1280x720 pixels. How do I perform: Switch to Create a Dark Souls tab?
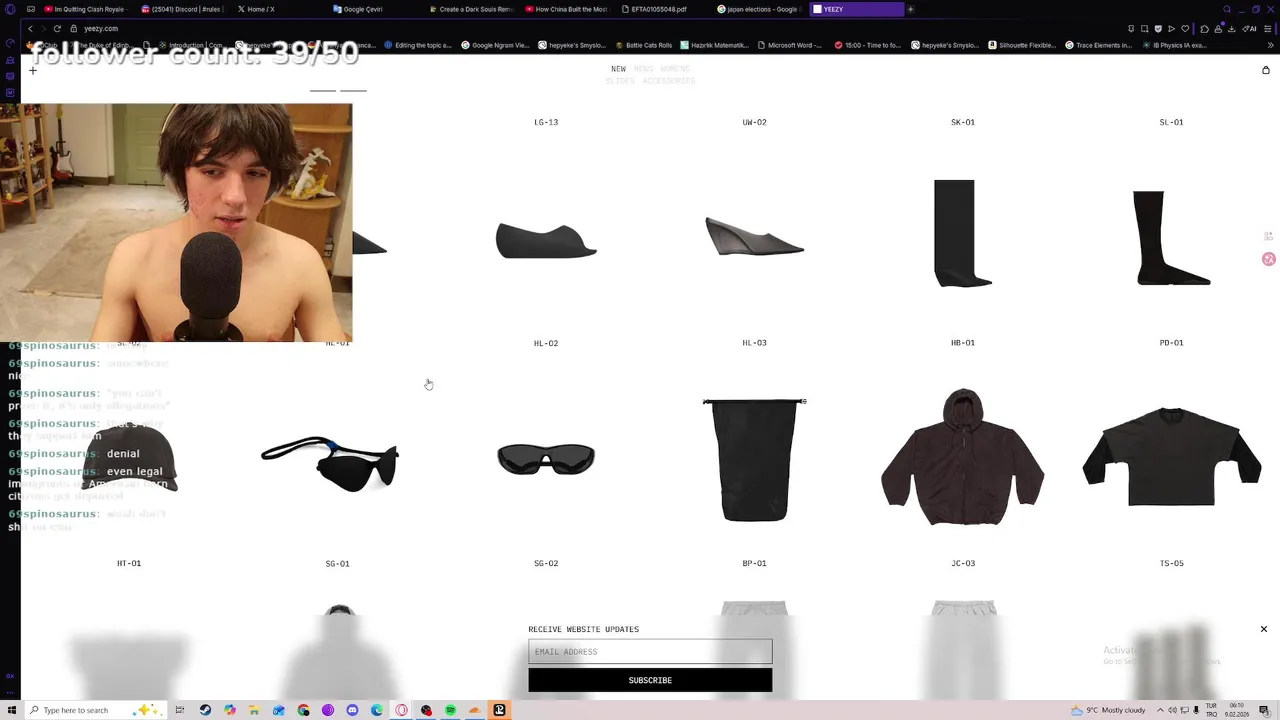[x=471, y=9]
